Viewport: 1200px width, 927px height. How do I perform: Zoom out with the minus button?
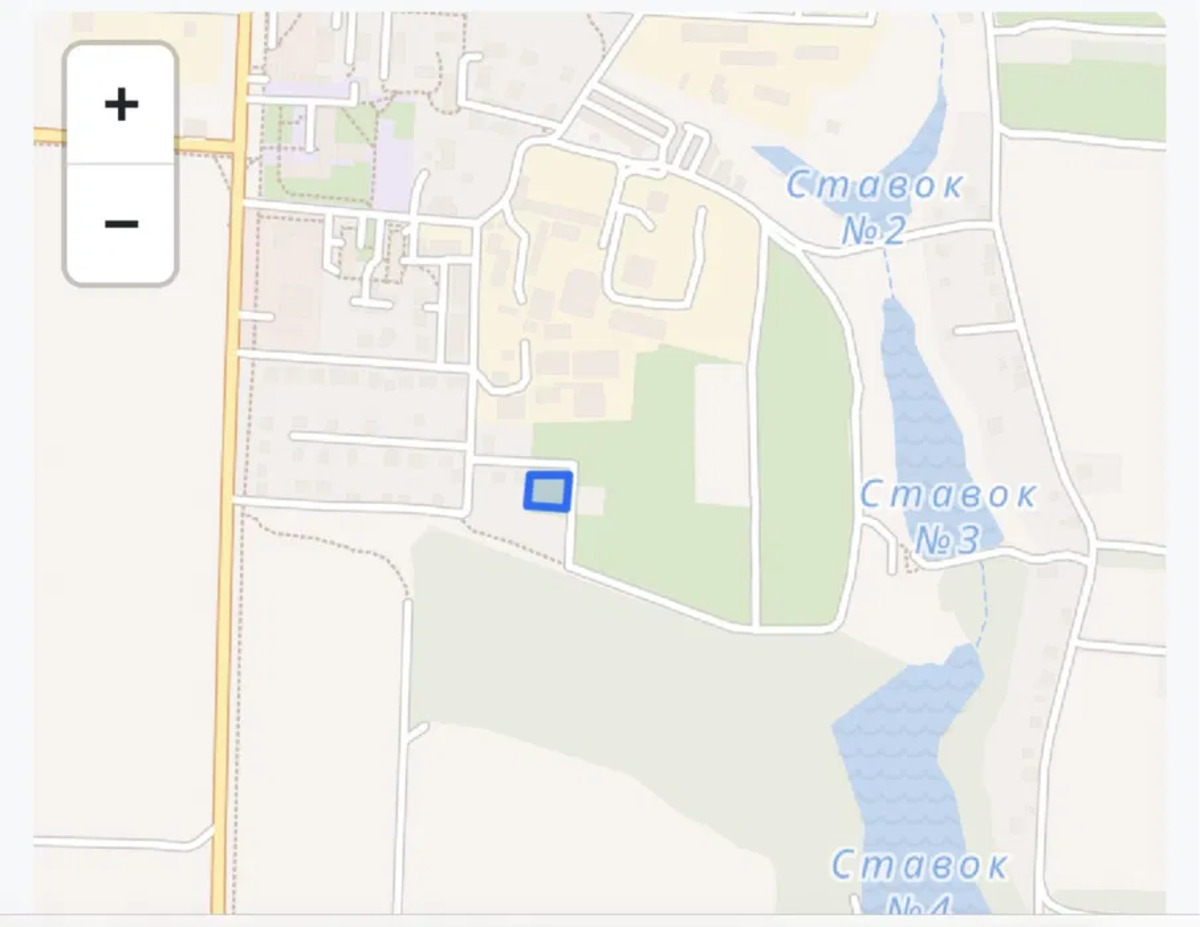121,223
